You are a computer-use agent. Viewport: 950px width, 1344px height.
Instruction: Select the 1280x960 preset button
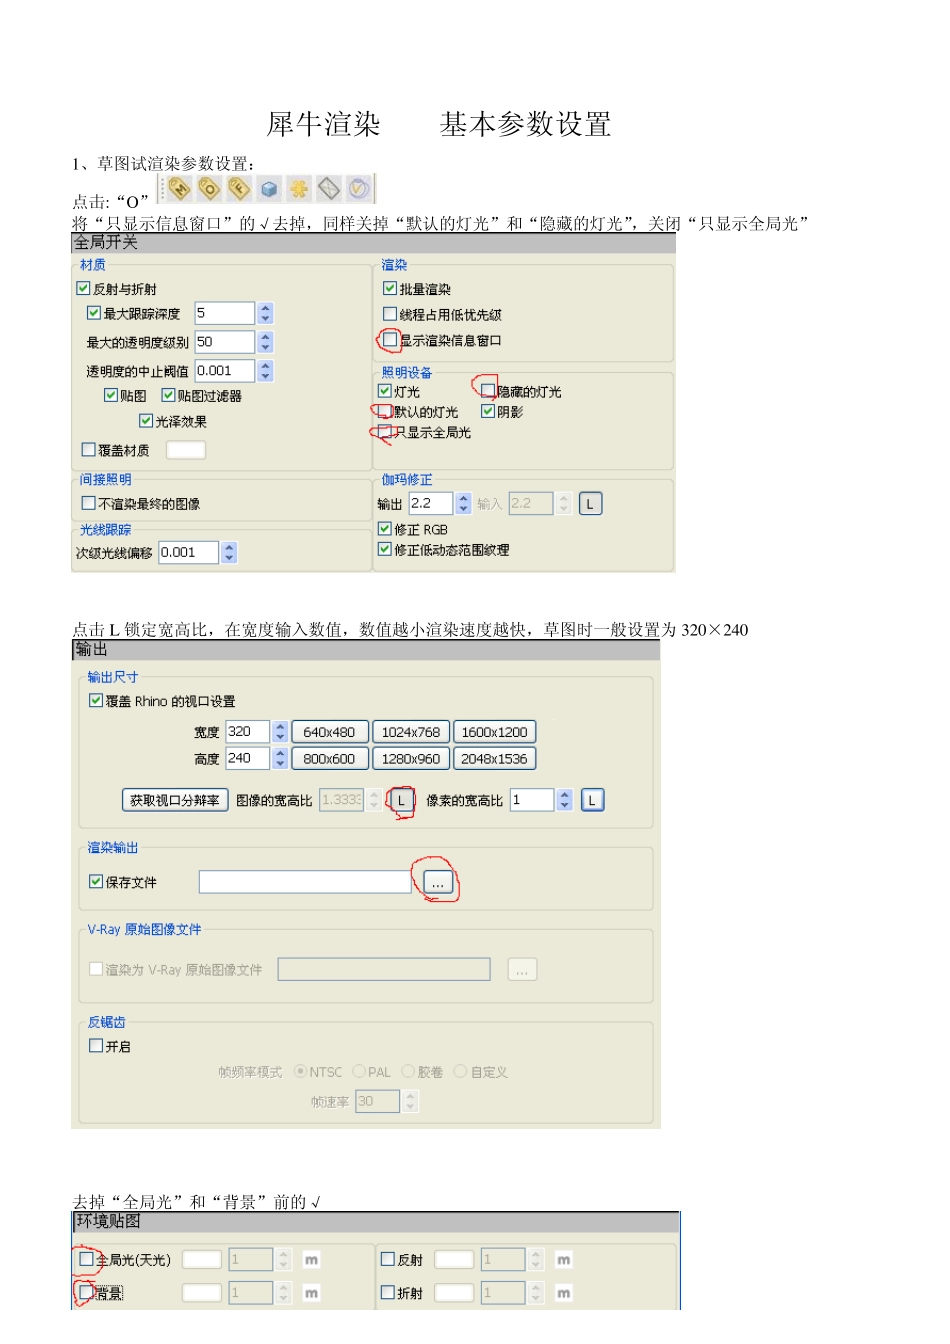pos(411,759)
